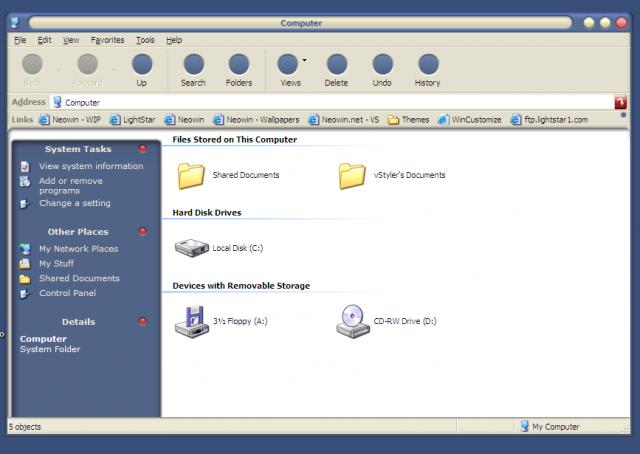
Task: Click the View system information icon
Action: [25, 167]
